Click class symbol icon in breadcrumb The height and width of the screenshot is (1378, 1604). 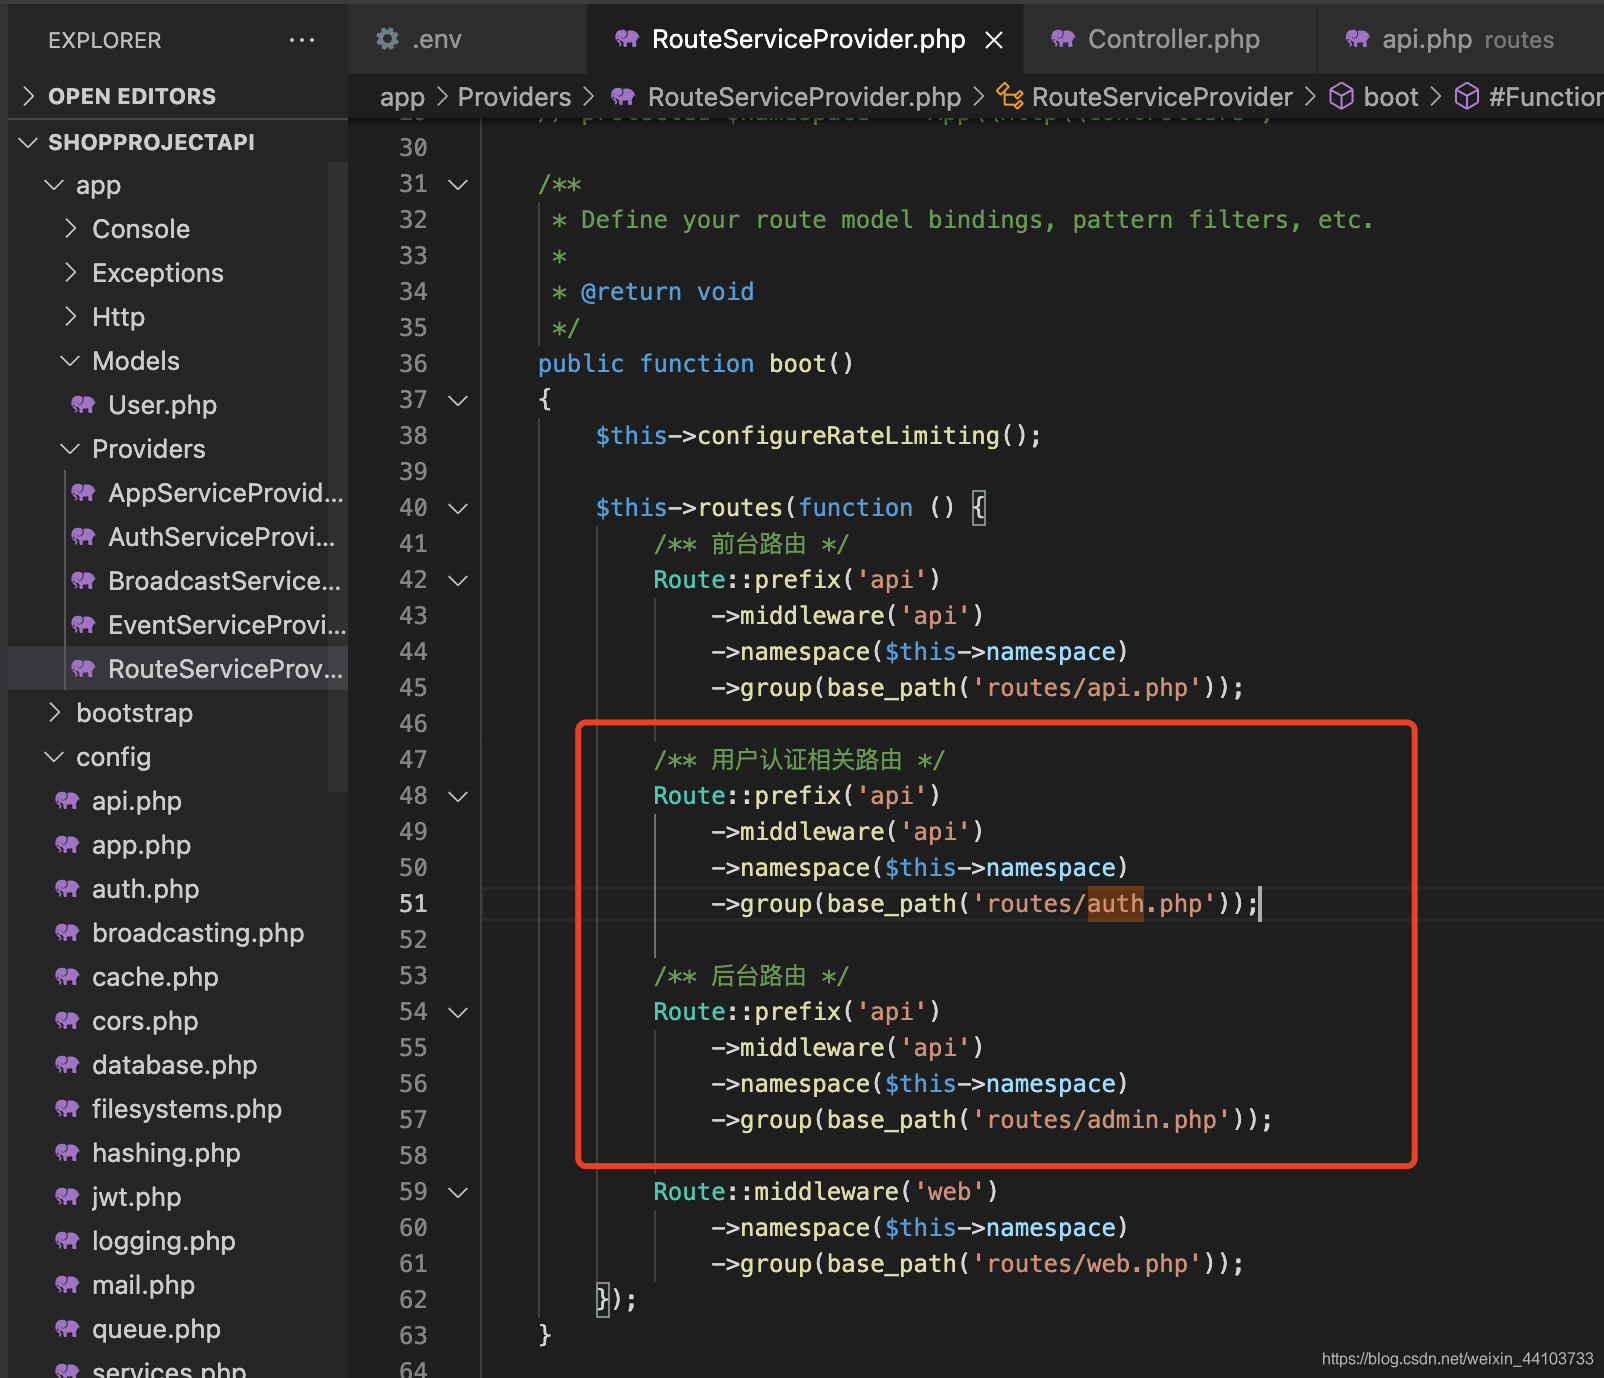[1010, 97]
